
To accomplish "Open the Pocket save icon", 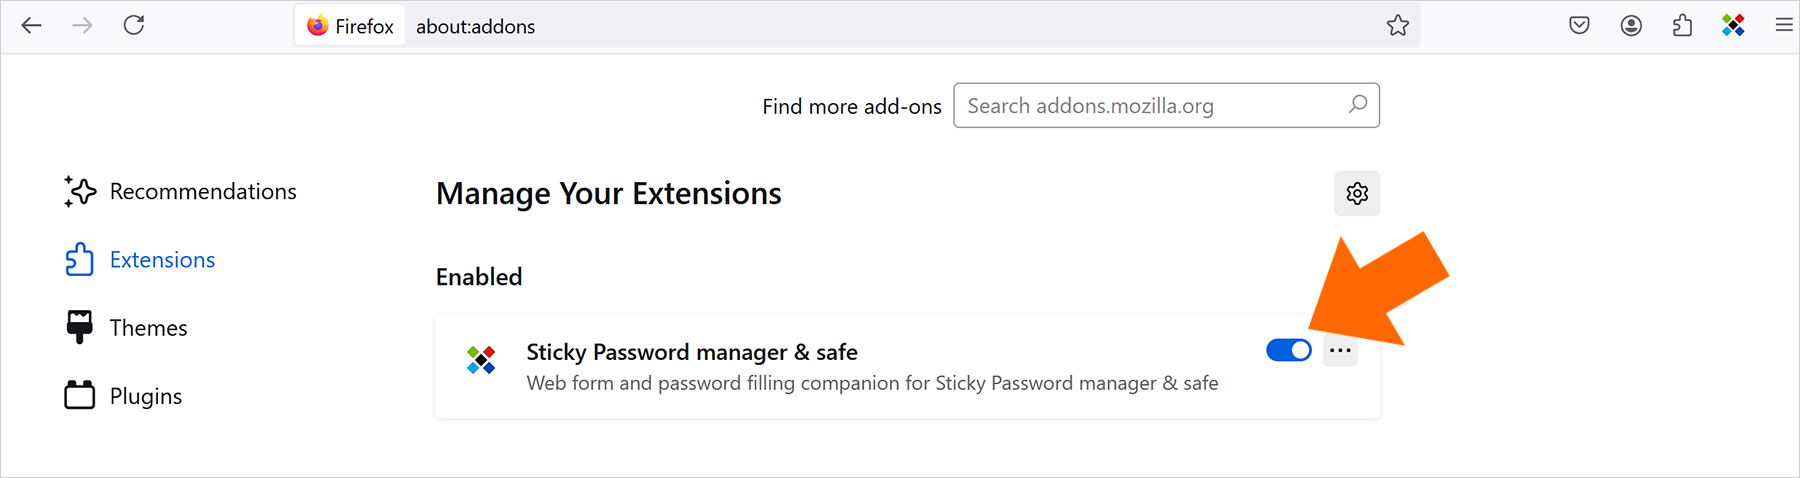I will pos(1579,26).
